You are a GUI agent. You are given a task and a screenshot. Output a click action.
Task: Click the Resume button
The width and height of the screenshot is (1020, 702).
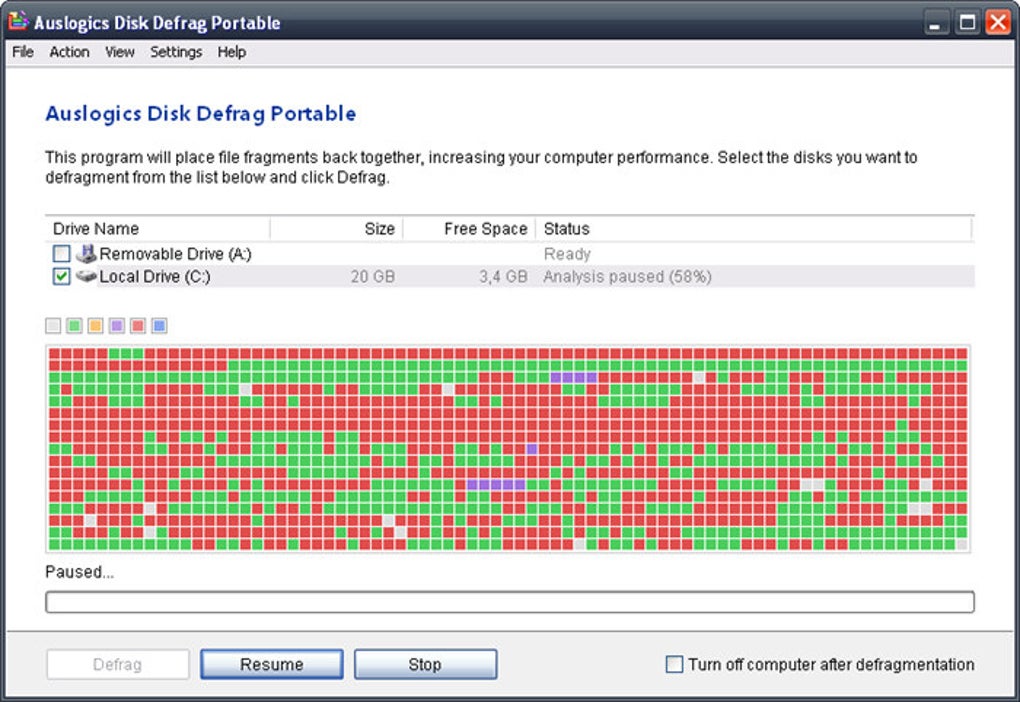coord(272,664)
